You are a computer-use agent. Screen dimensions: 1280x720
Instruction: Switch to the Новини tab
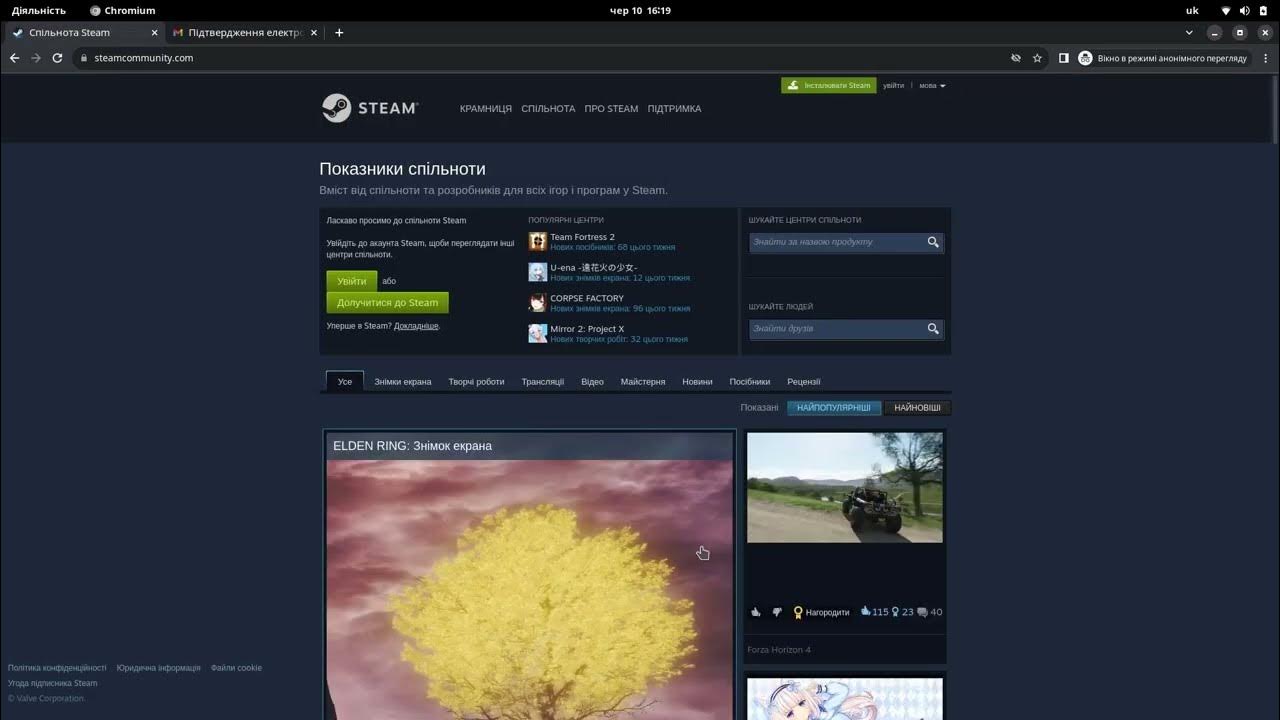(698, 382)
